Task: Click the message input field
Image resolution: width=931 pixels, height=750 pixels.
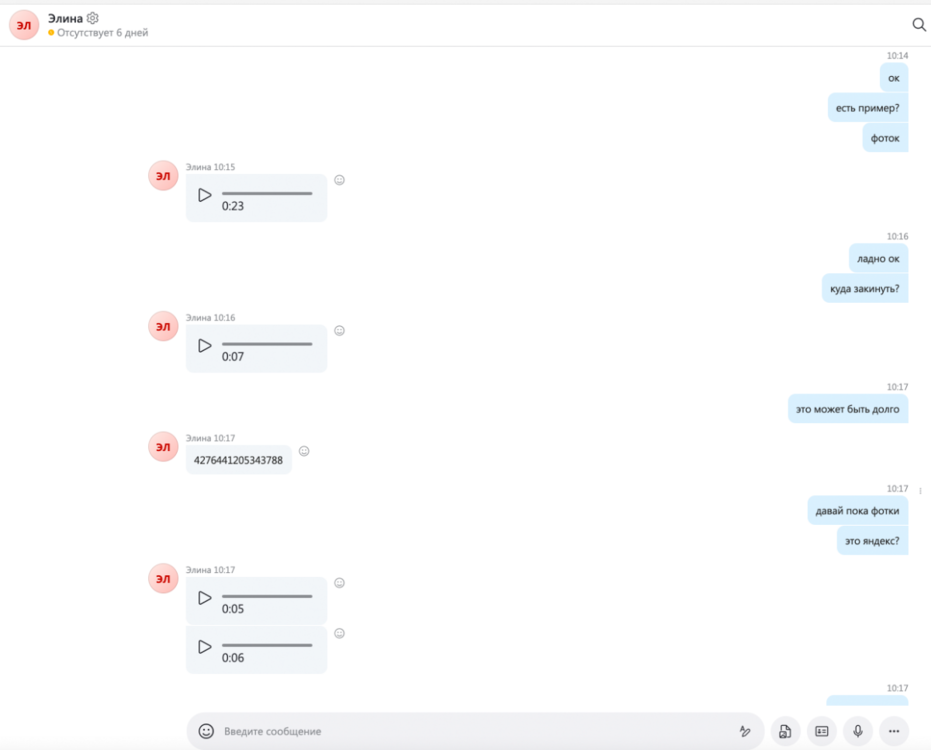Action: [x=470, y=731]
